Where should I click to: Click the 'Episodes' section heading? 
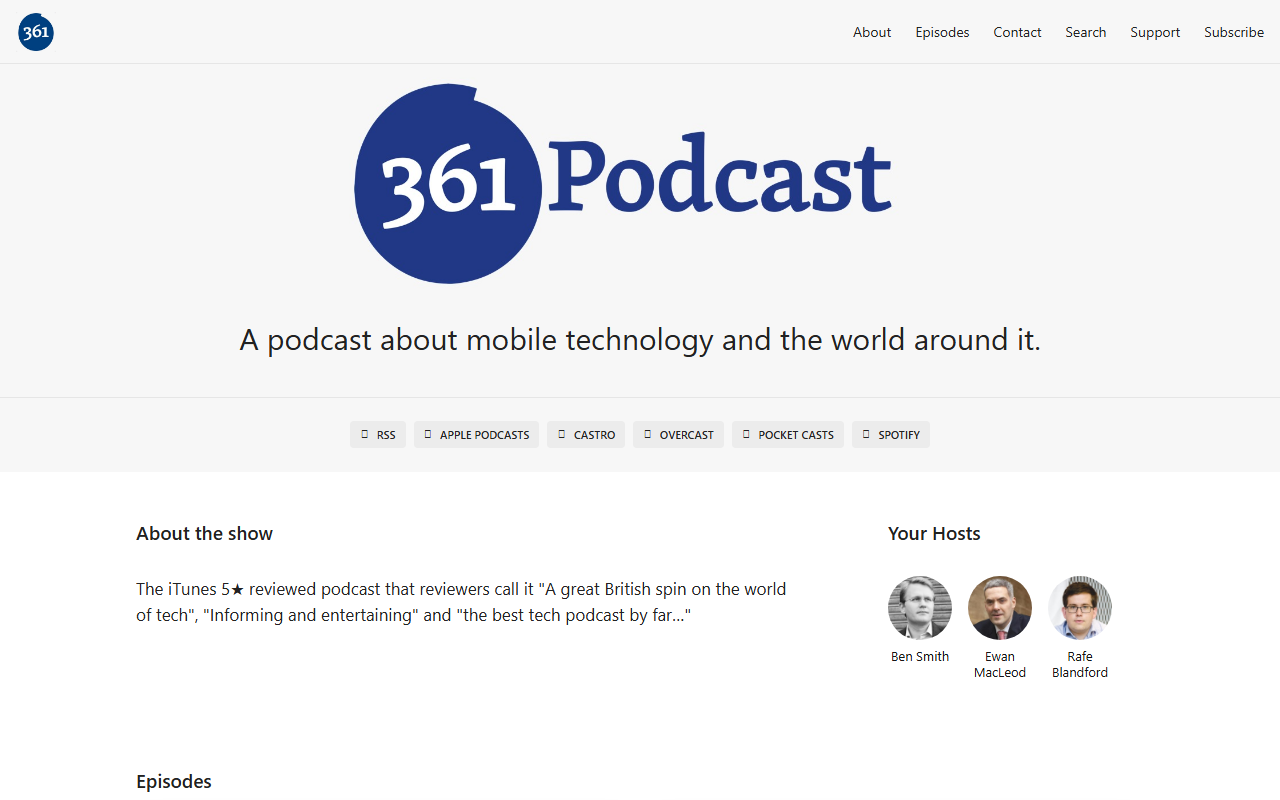click(174, 782)
